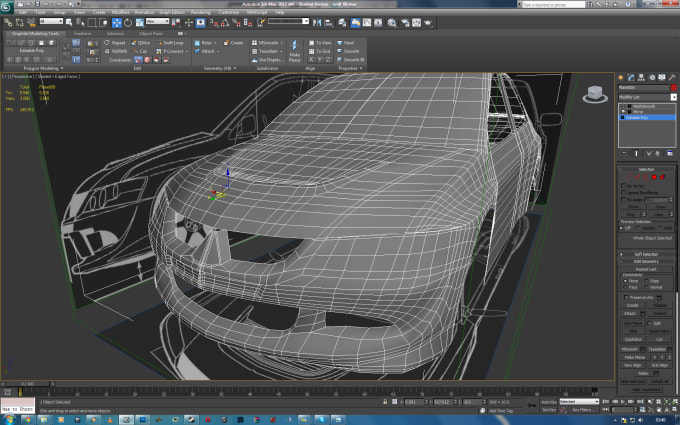This screenshot has width=680, height=425.
Task: Open the Customize menu
Action: click(229, 12)
